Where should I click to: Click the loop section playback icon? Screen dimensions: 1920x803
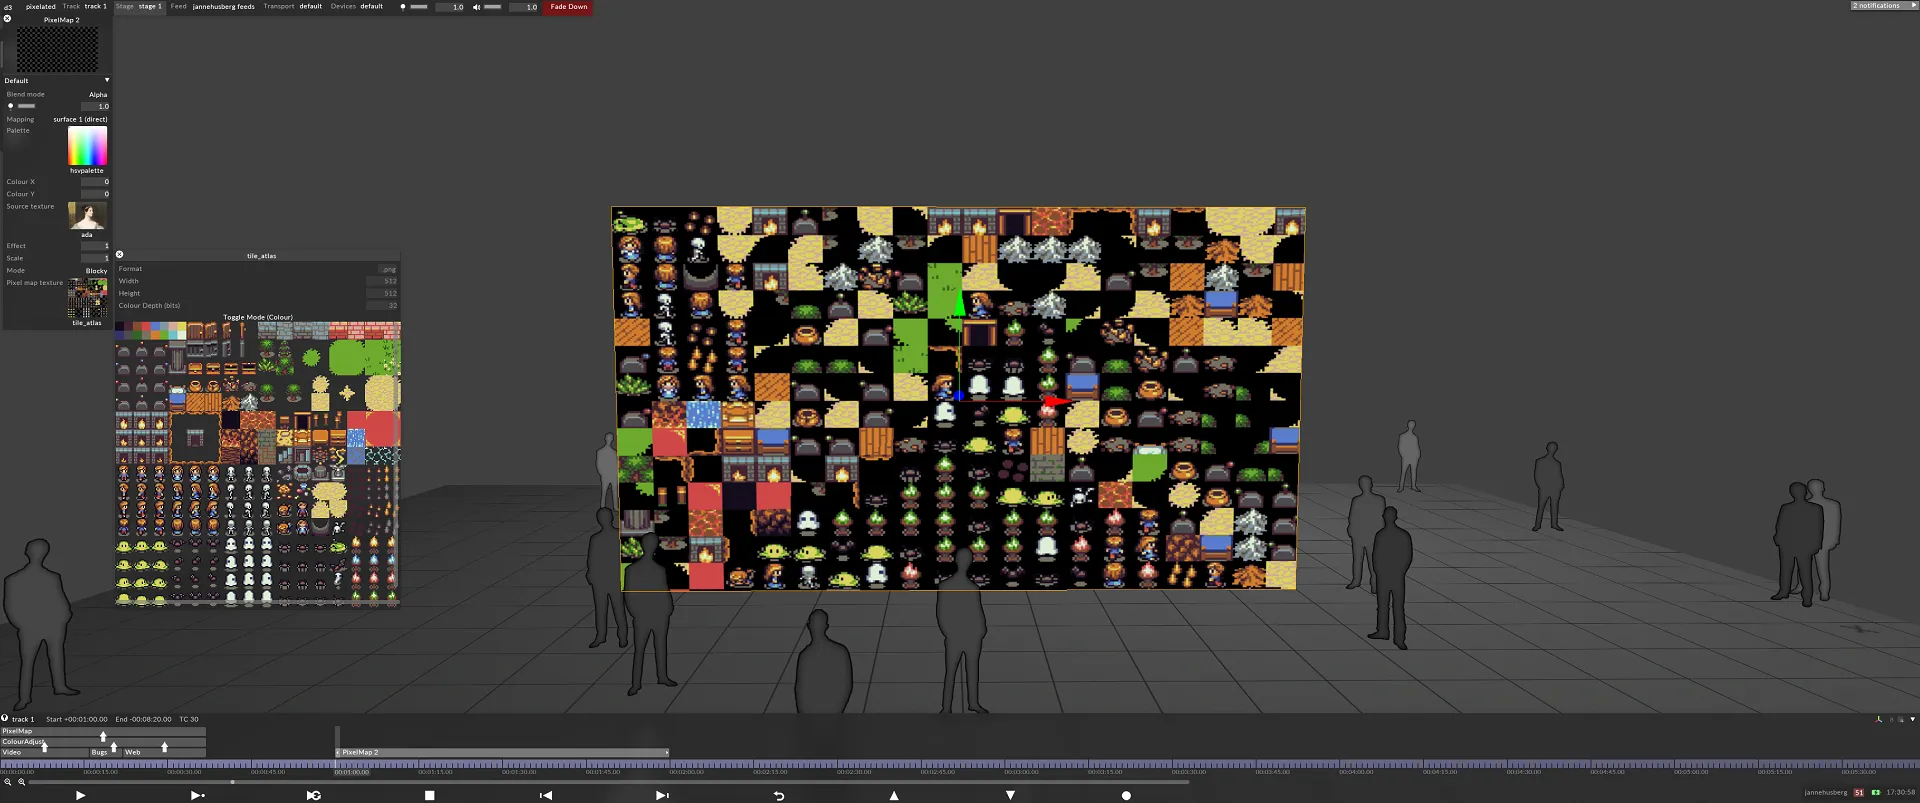313,795
